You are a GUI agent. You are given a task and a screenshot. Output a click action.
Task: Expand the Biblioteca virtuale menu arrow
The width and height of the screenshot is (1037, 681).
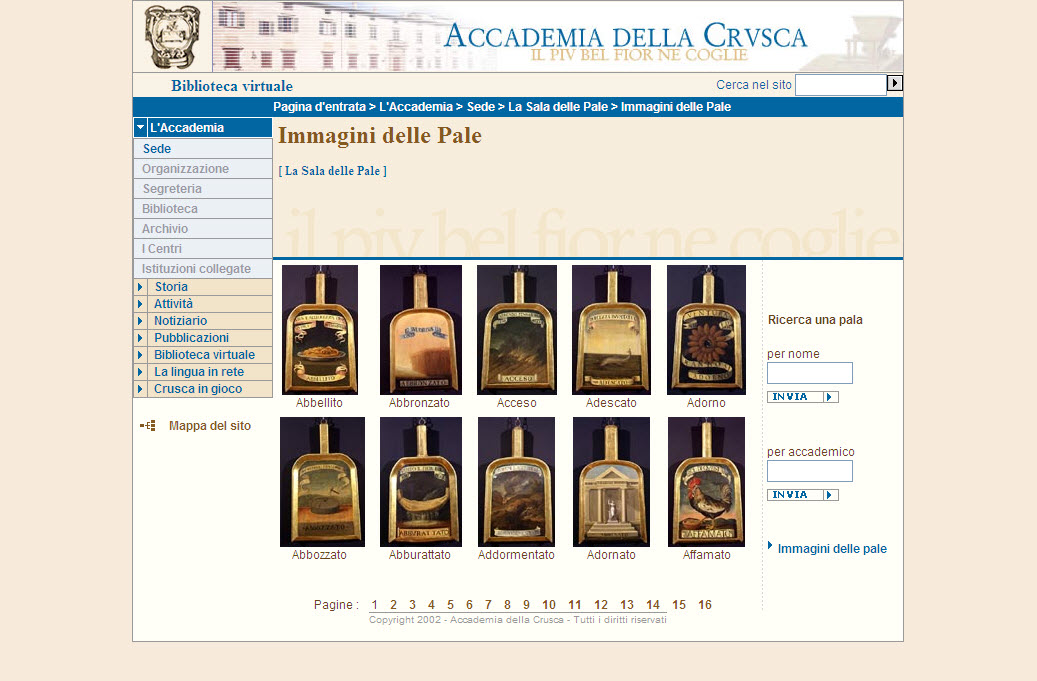(x=140, y=355)
